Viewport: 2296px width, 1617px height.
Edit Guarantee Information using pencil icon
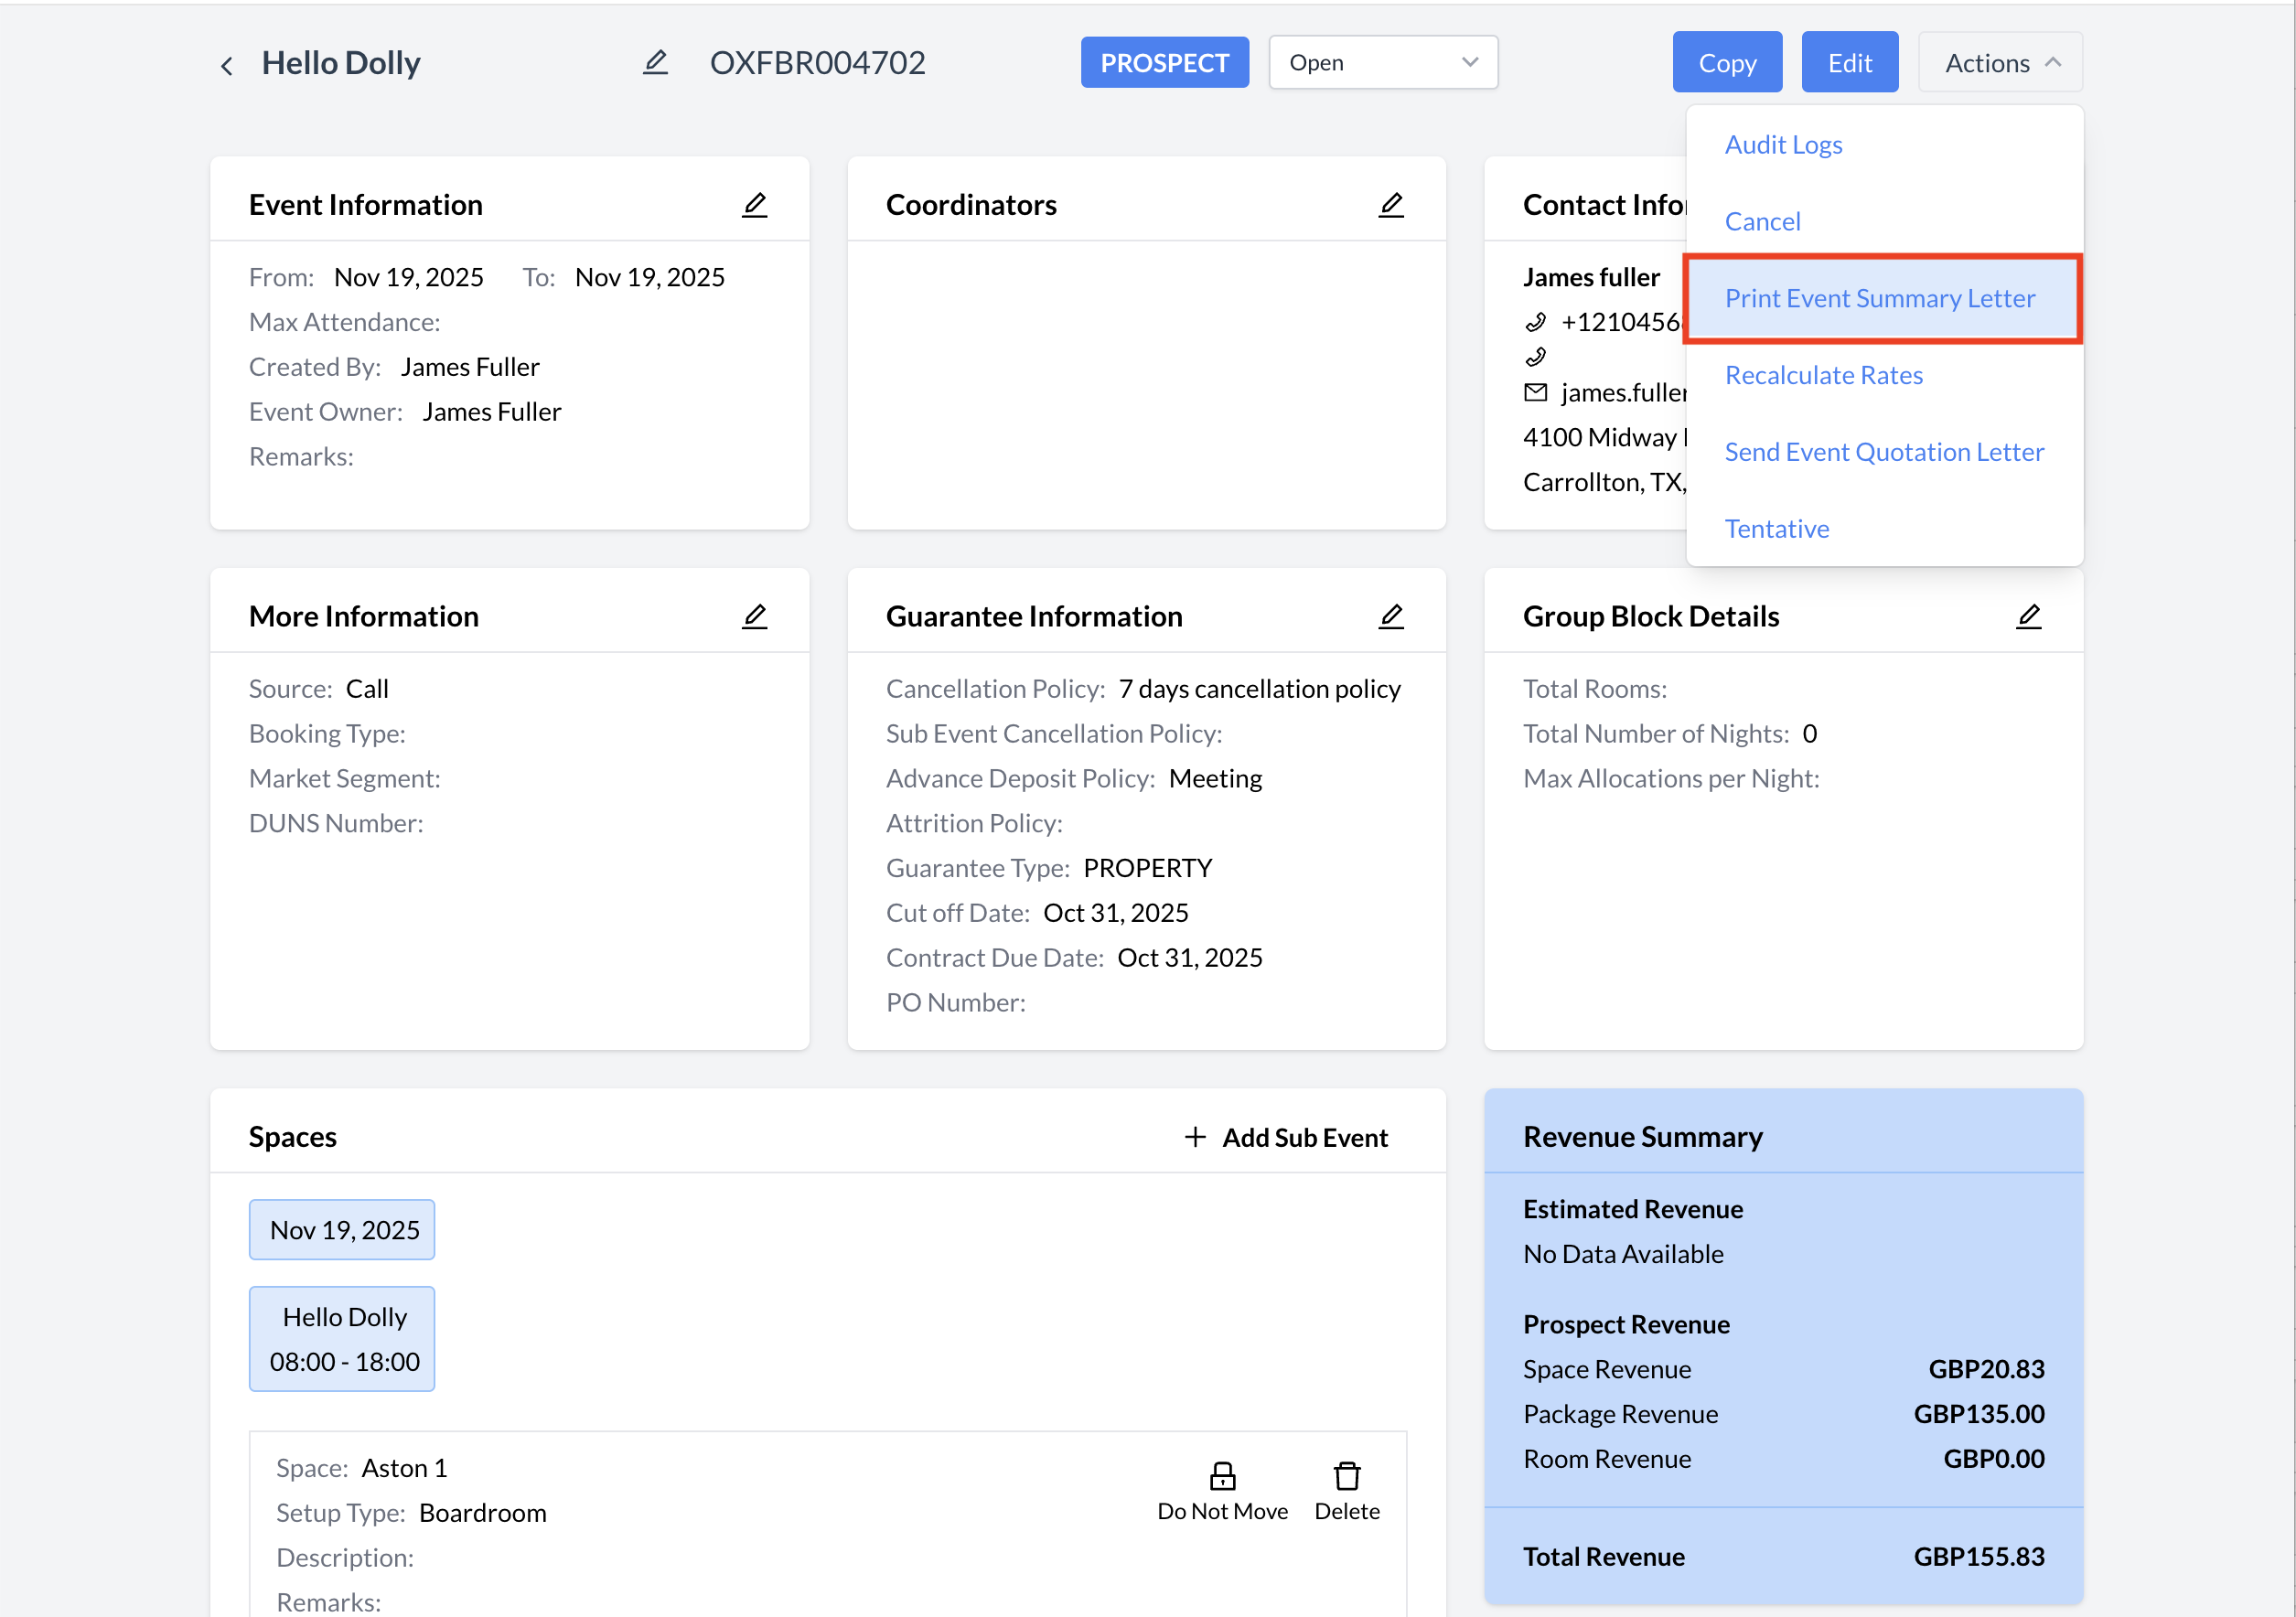tap(1390, 616)
